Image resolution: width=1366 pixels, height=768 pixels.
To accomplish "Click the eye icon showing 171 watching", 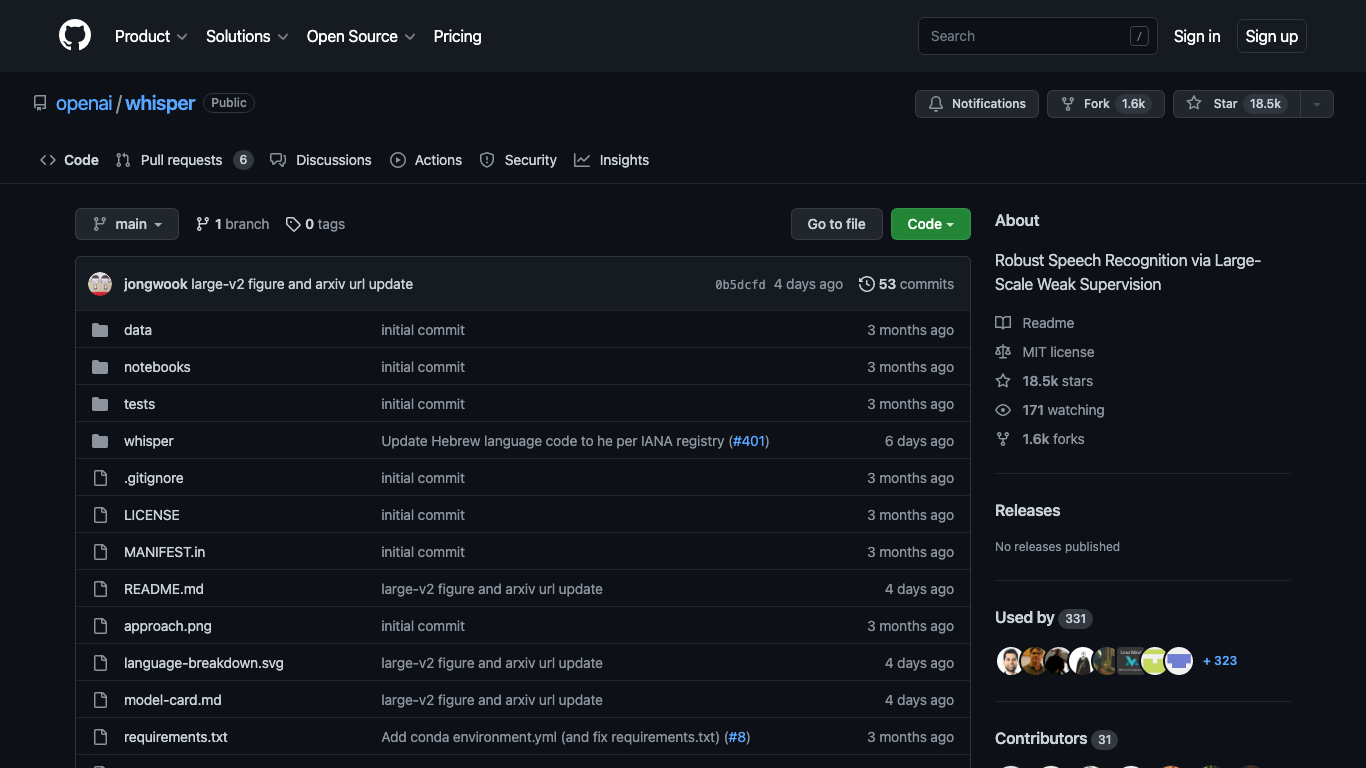I will pyautogui.click(x=1003, y=410).
